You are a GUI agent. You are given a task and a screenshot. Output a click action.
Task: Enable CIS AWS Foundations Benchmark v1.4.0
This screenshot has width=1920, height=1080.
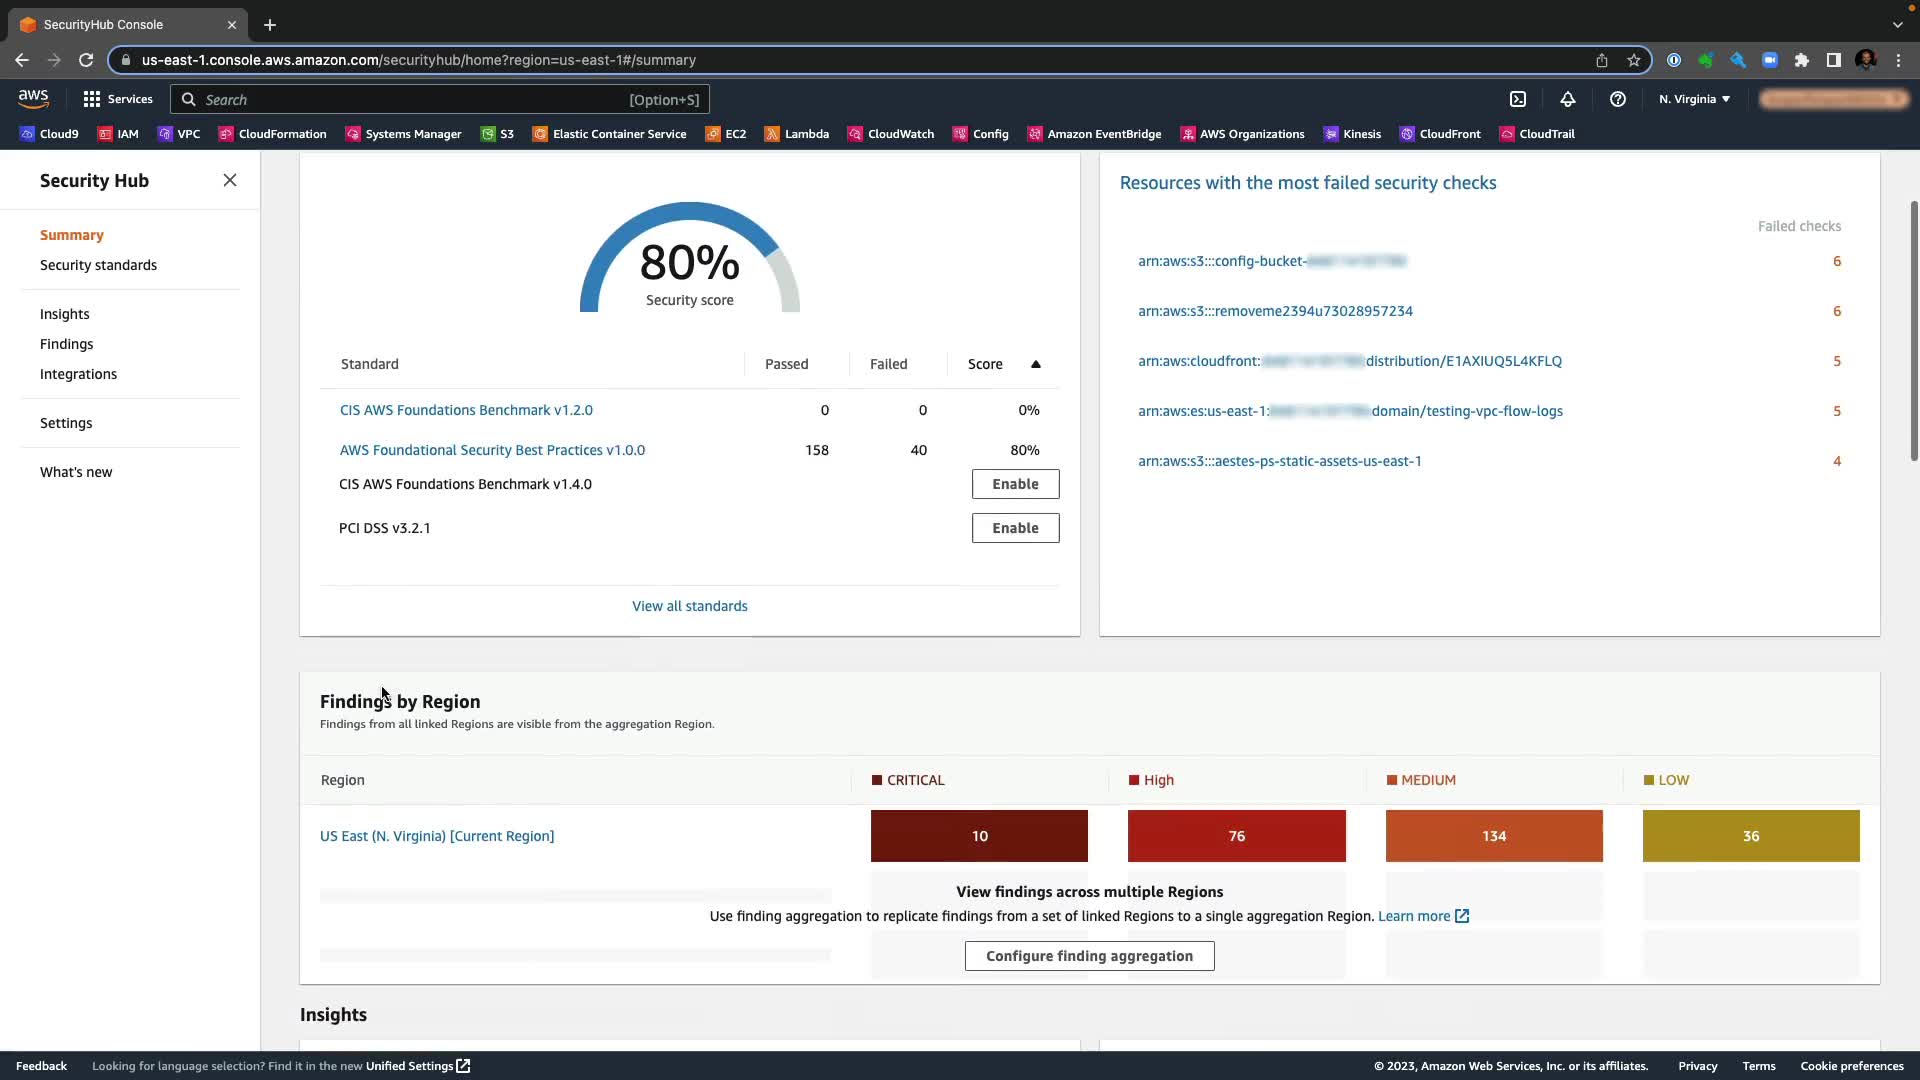pyautogui.click(x=1015, y=484)
